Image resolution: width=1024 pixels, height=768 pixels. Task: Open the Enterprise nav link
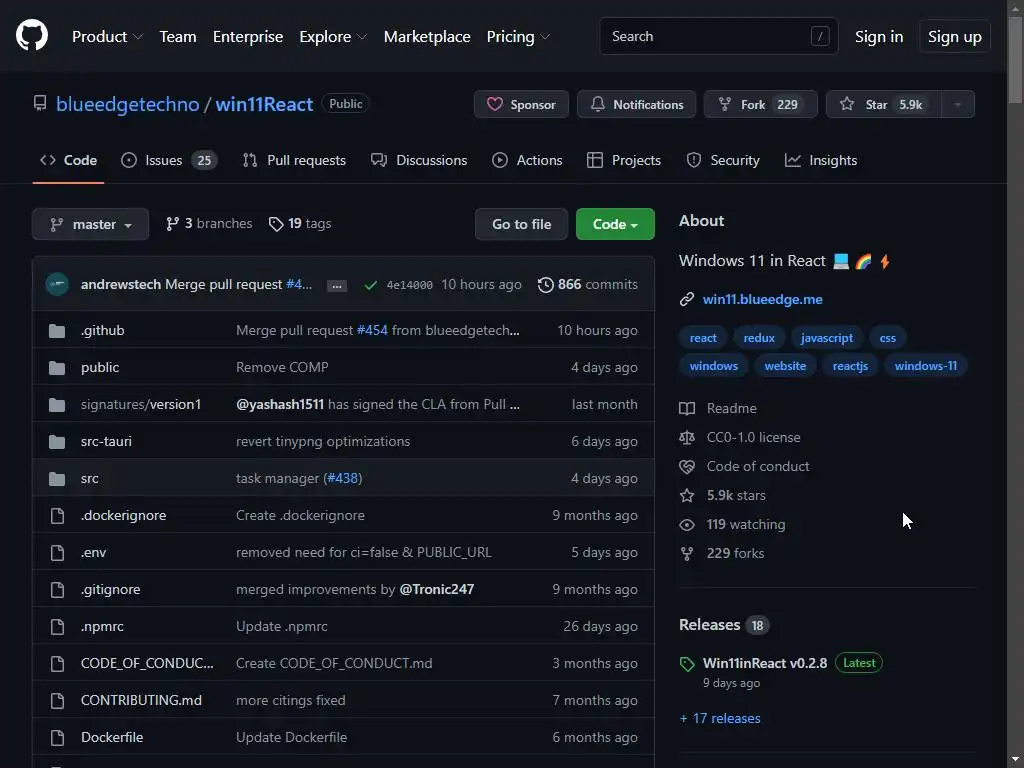point(248,37)
